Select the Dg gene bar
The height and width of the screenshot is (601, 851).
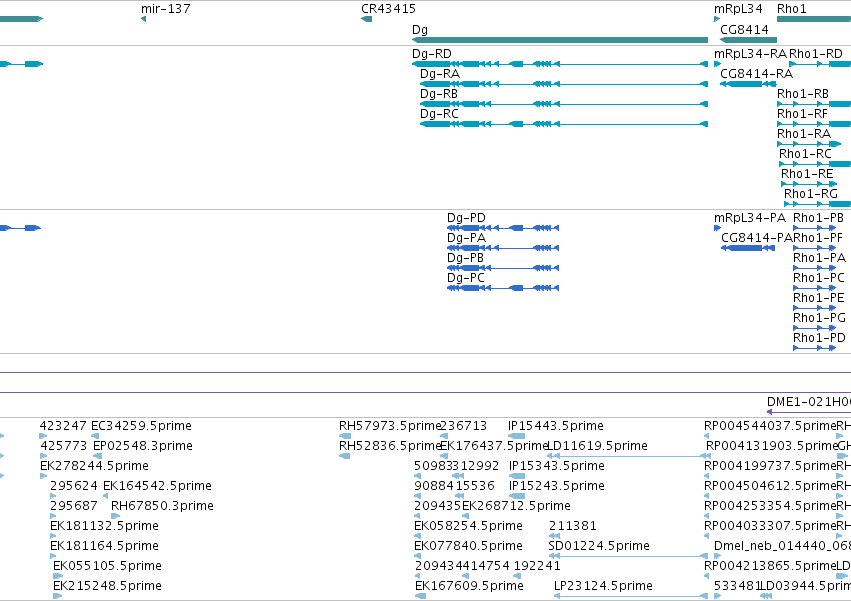[x=560, y=40]
